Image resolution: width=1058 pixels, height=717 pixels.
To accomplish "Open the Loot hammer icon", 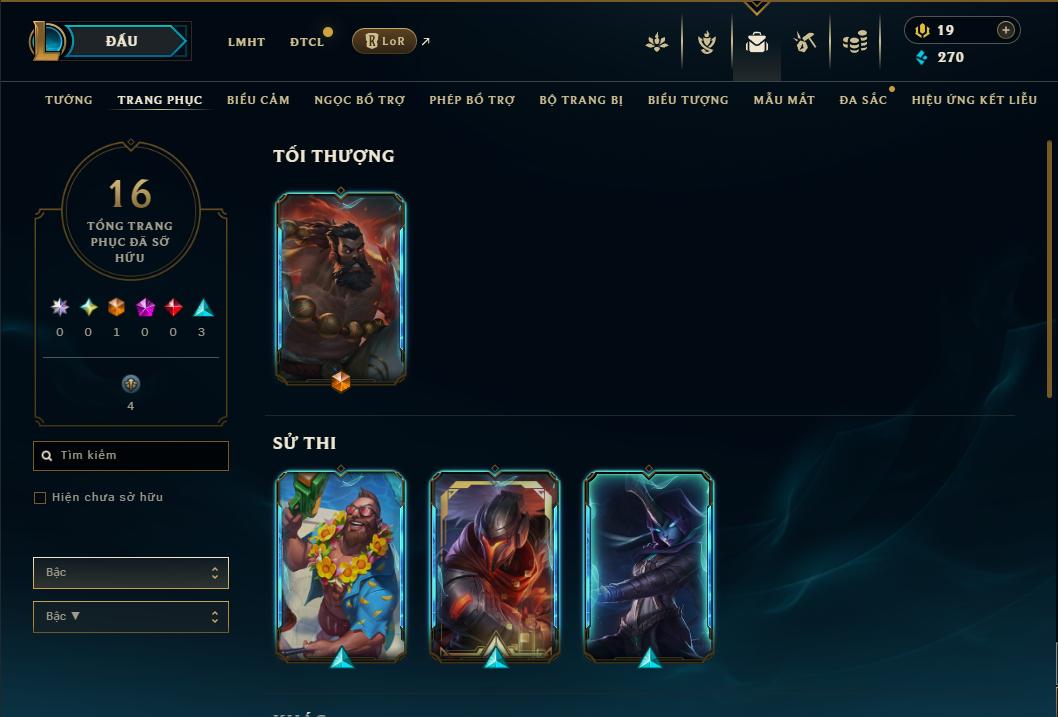I will point(804,42).
